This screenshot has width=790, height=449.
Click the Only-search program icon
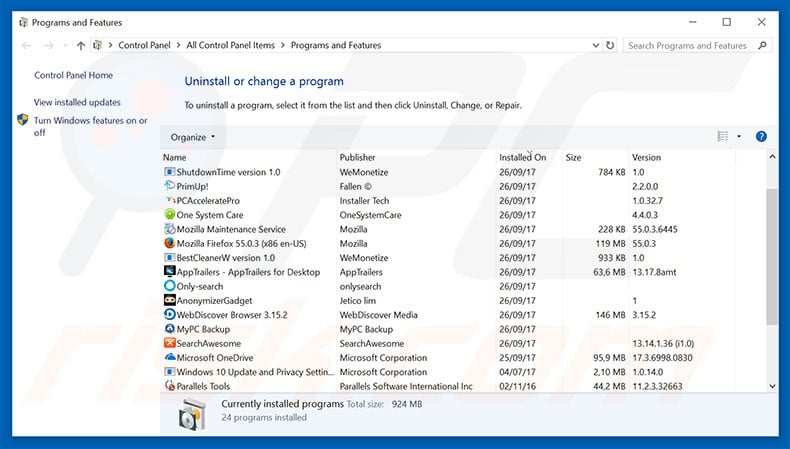pyautogui.click(x=170, y=286)
